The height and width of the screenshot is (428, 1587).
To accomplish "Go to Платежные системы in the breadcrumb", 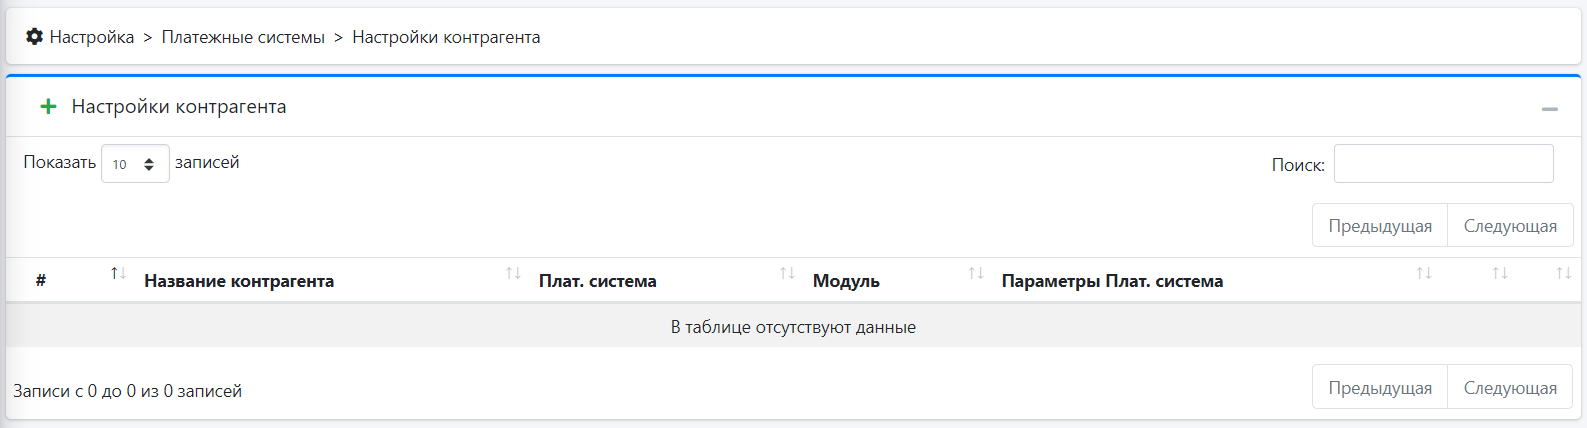I will pyautogui.click(x=243, y=37).
